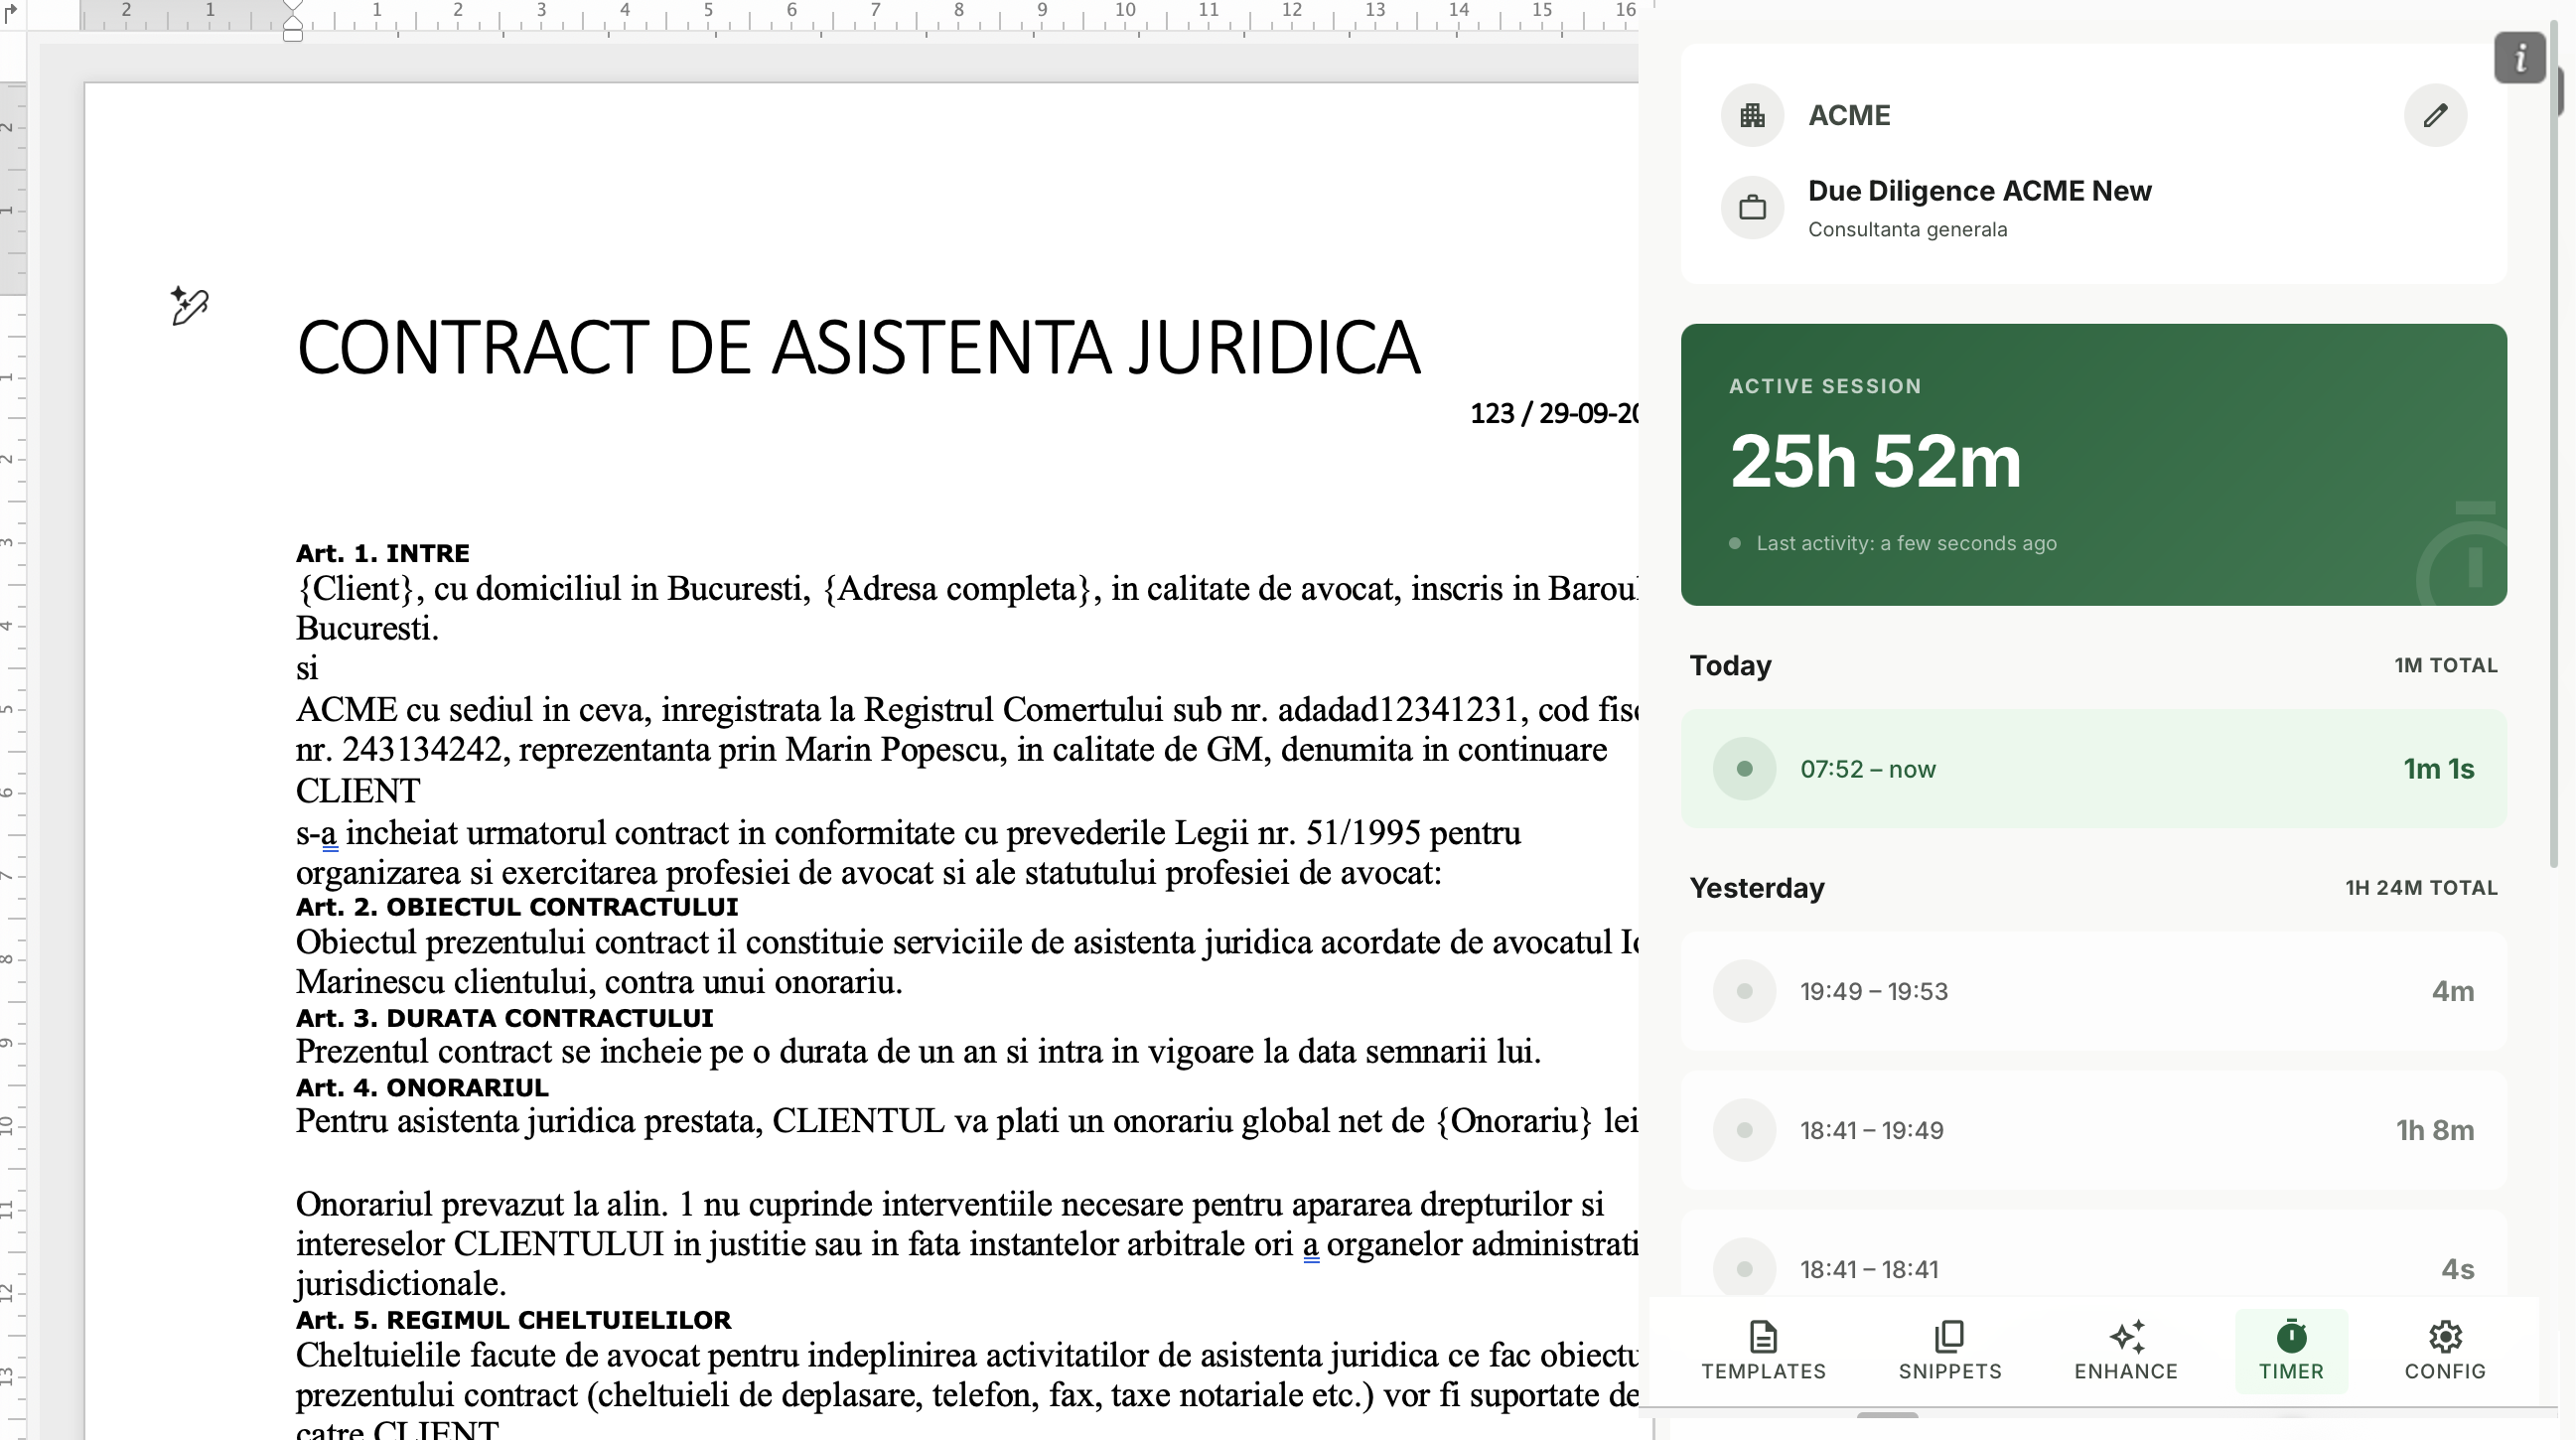Open the info icon in the top-right corner
Viewport: 2576px width, 1440px height.
[2520, 57]
